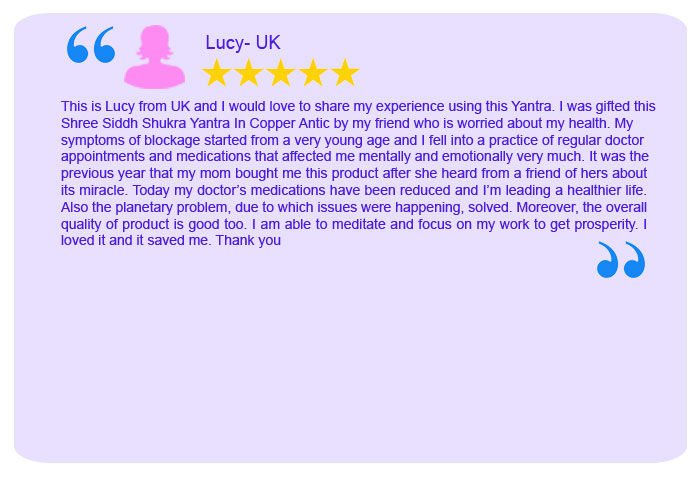Select the fourth yellow rating star
Viewport: 700px width, 477px height.
pyautogui.click(x=313, y=73)
